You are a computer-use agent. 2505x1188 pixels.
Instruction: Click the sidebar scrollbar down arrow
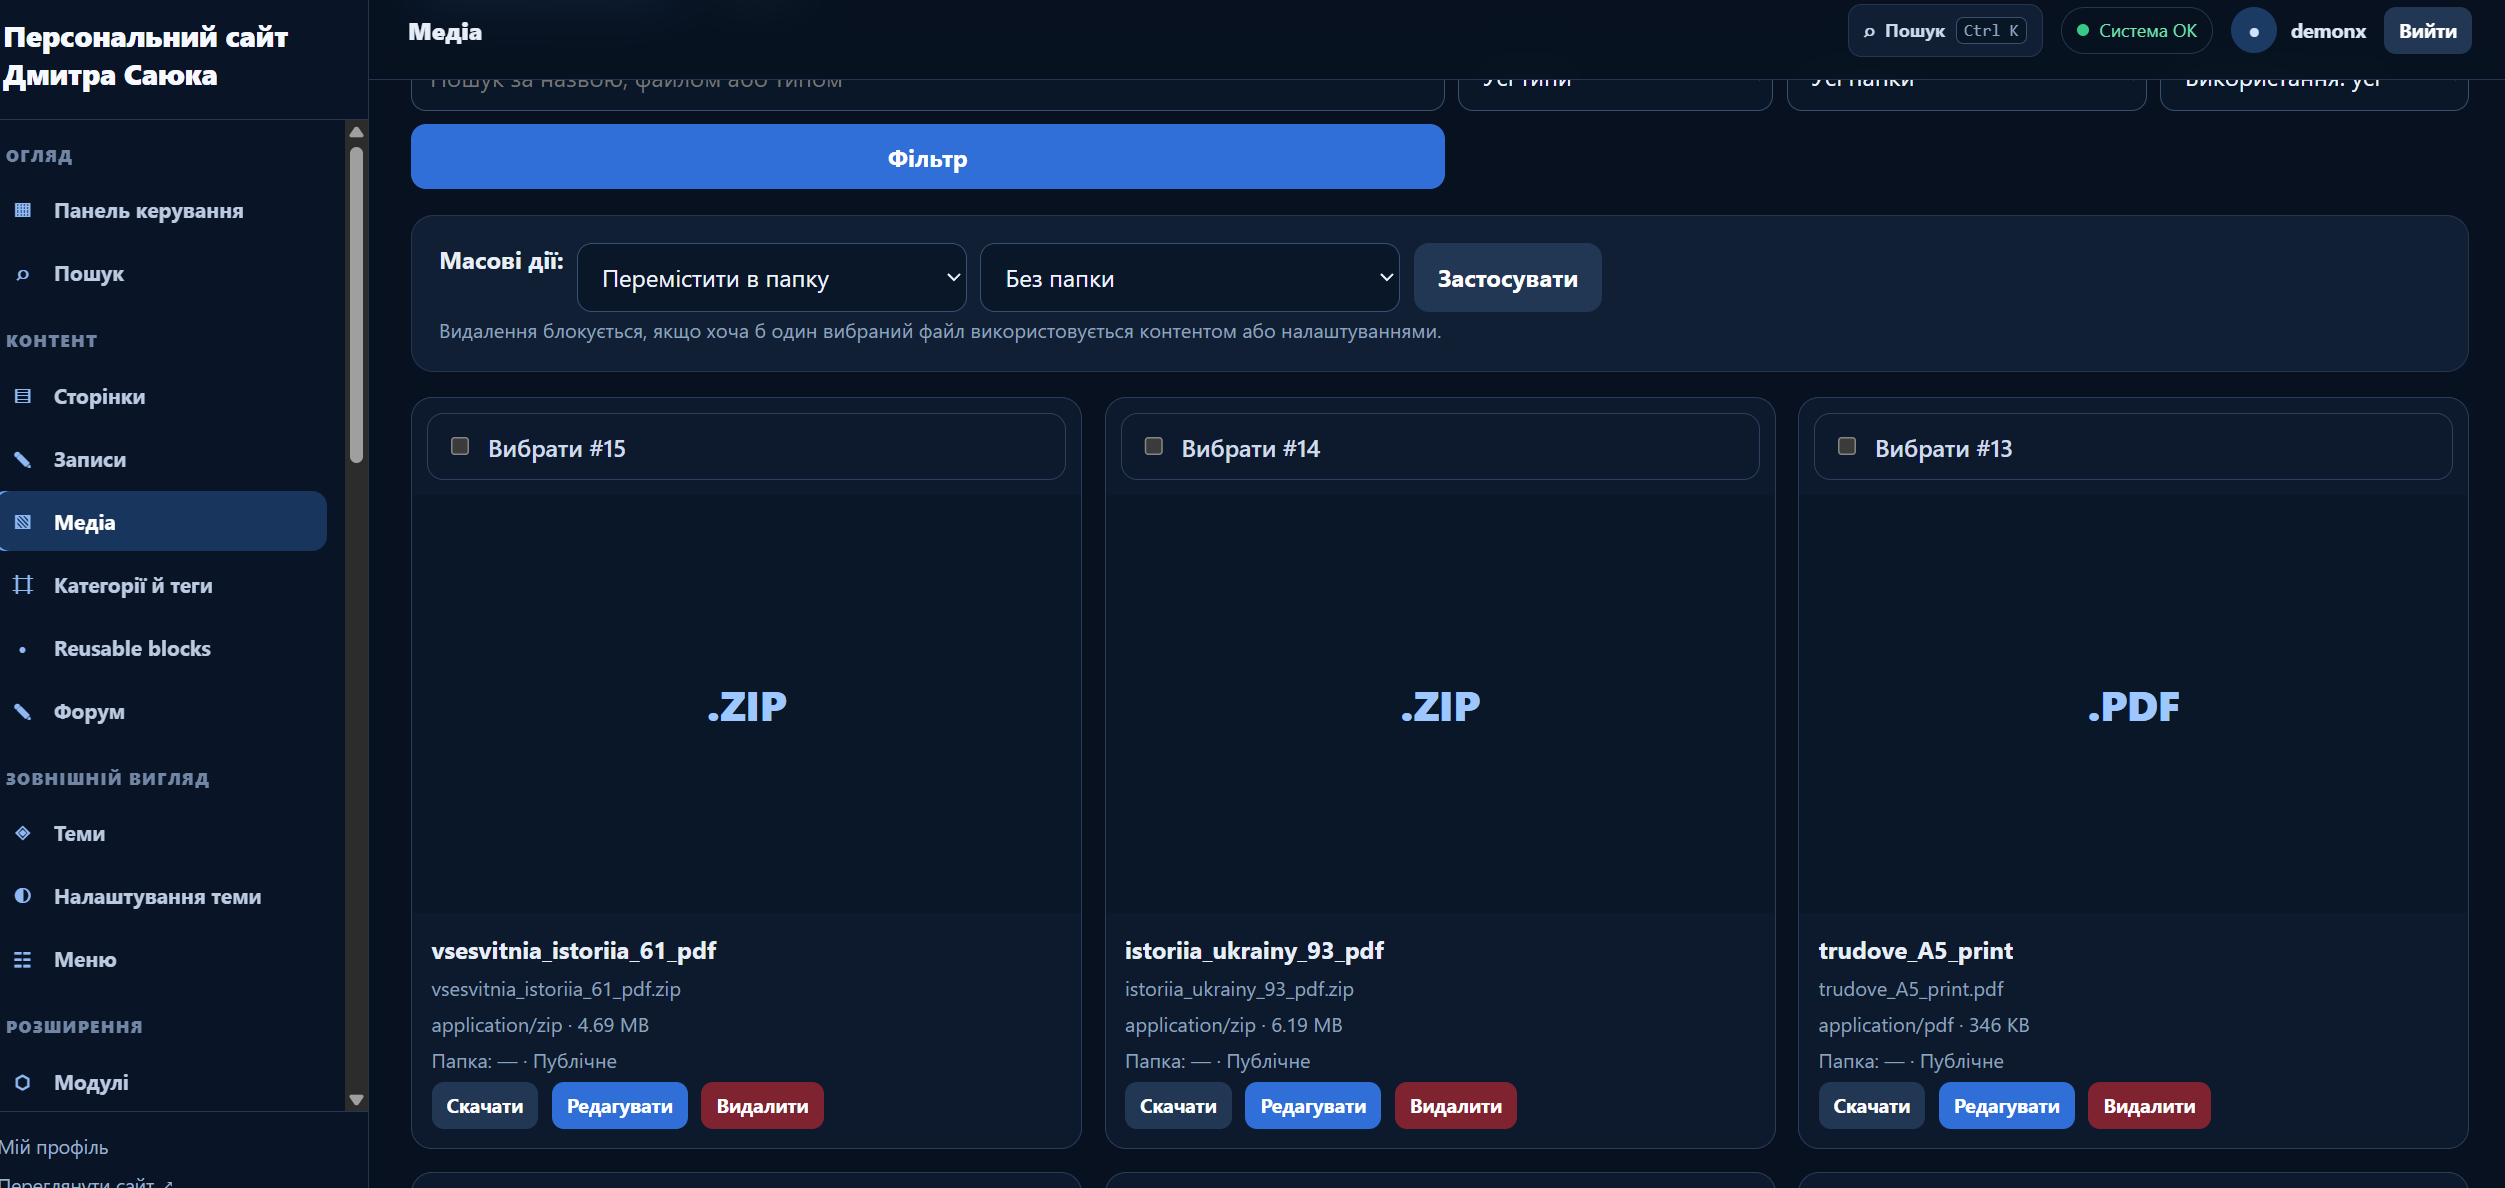point(356,1099)
